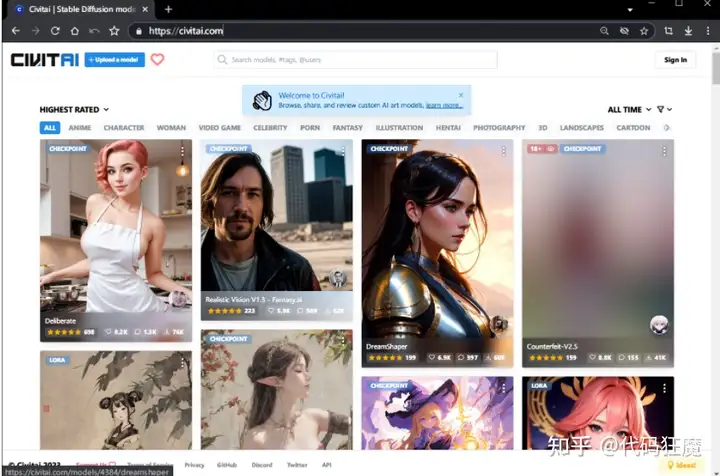Click the Upload a model button
720x476 pixels.
[x=115, y=60]
